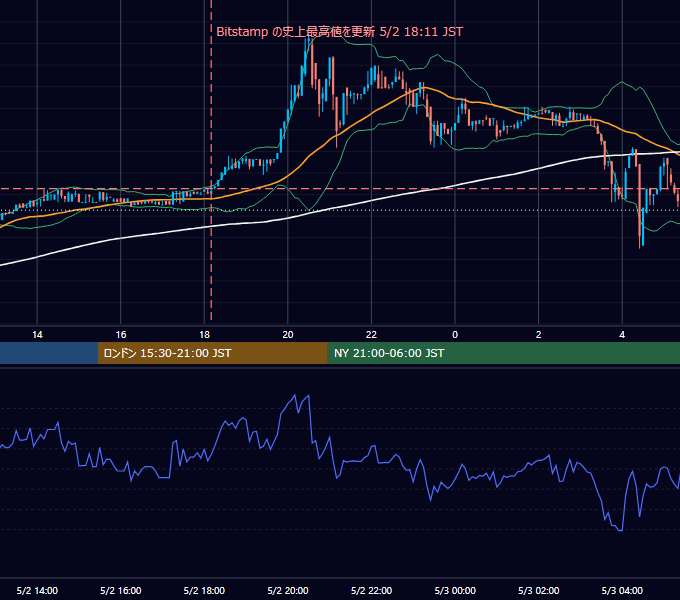Click the 0 hour axis label
The image size is (680, 600).
click(455, 335)
